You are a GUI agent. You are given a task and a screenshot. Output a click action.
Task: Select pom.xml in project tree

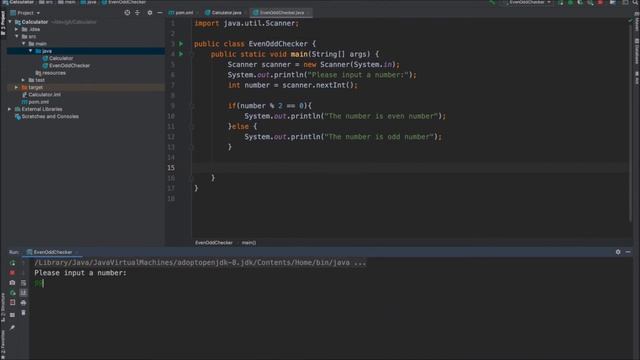(x=35, y=102)
